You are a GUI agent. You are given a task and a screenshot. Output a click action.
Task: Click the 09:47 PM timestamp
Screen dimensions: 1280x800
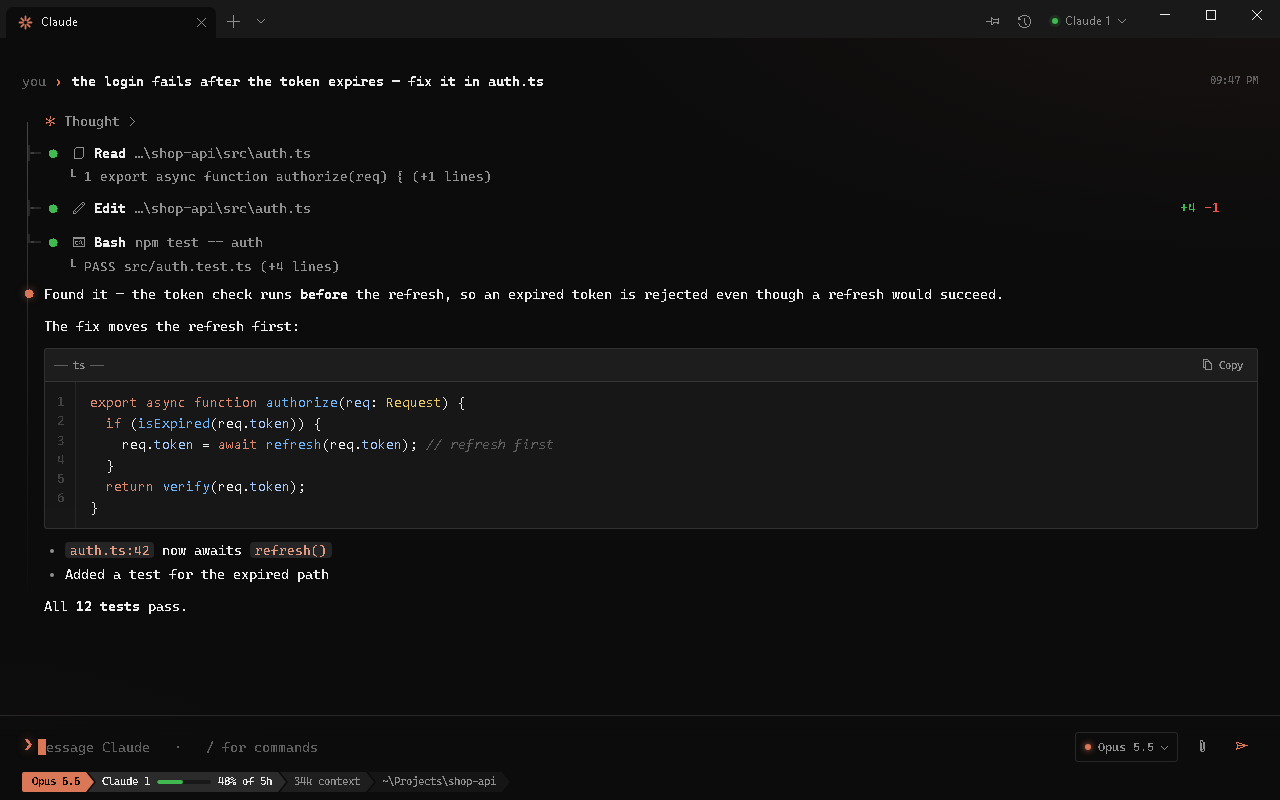coord(1234,80)
